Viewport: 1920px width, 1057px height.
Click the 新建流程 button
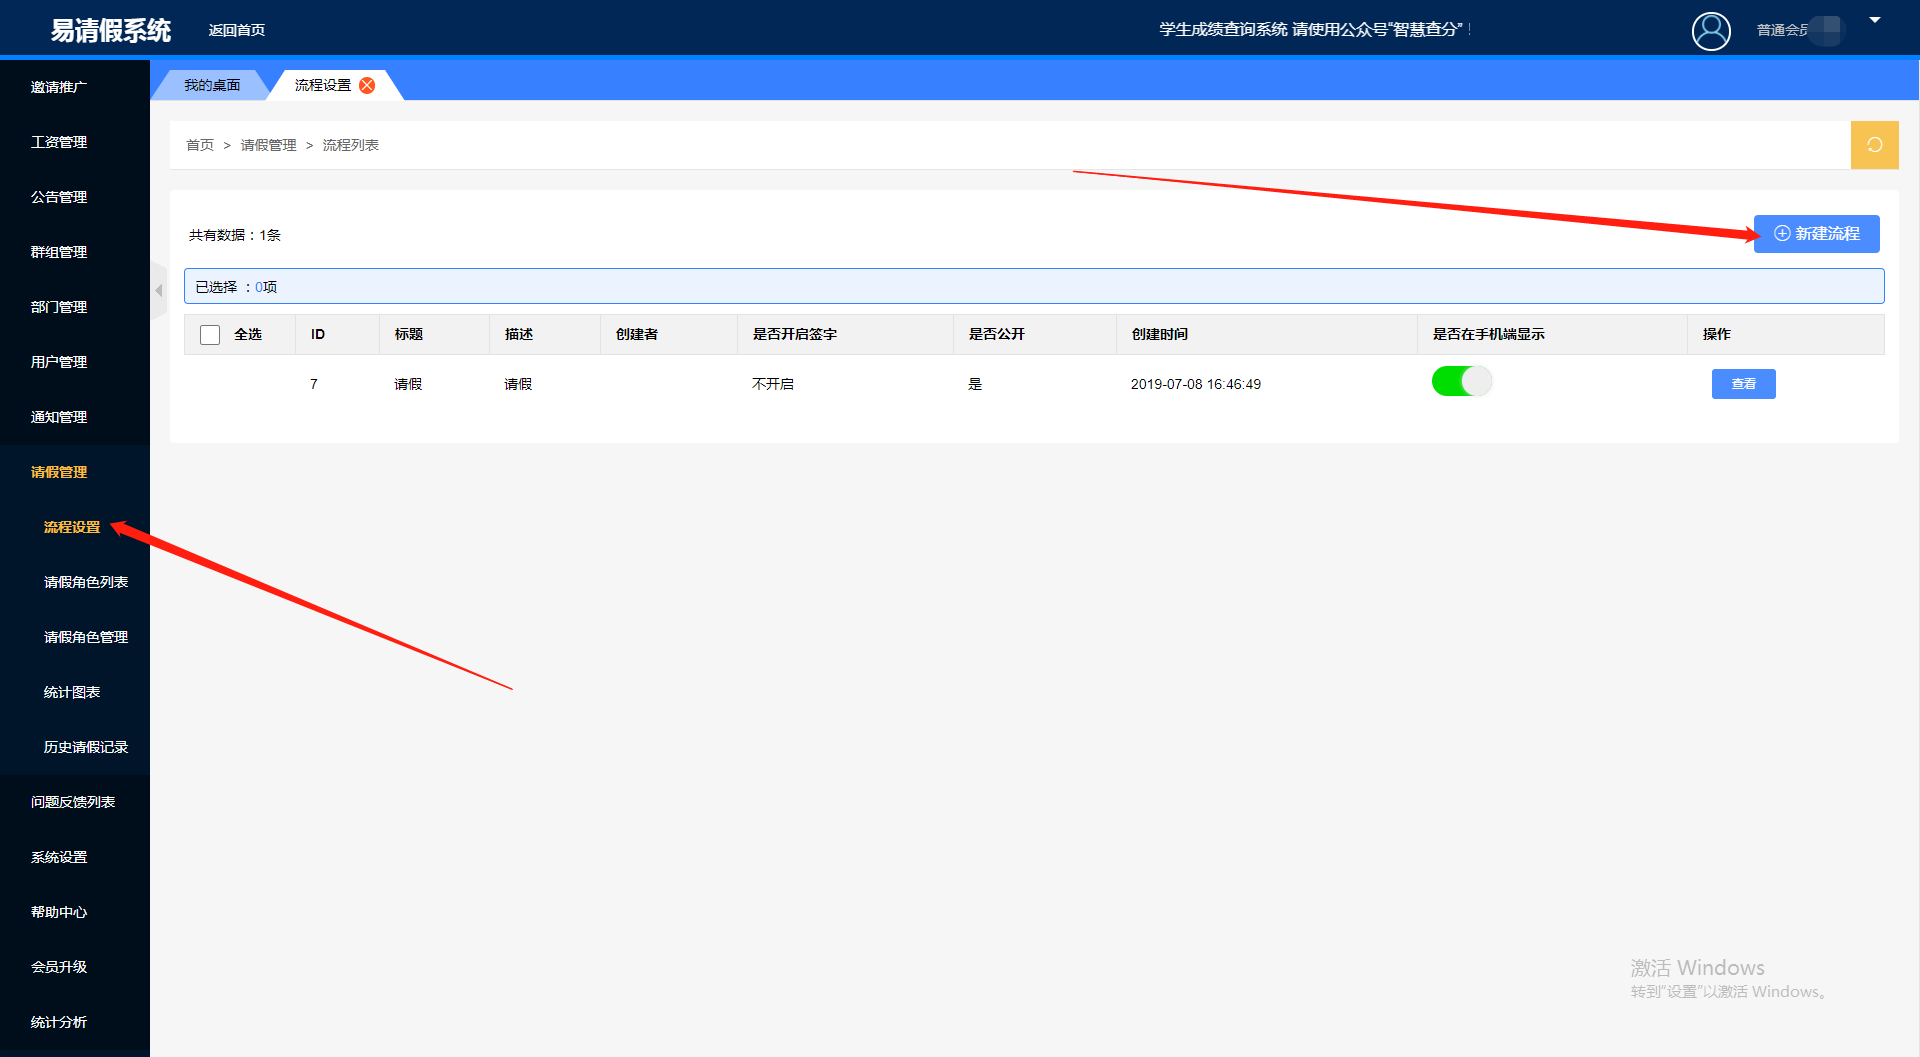pos(1816,234)
